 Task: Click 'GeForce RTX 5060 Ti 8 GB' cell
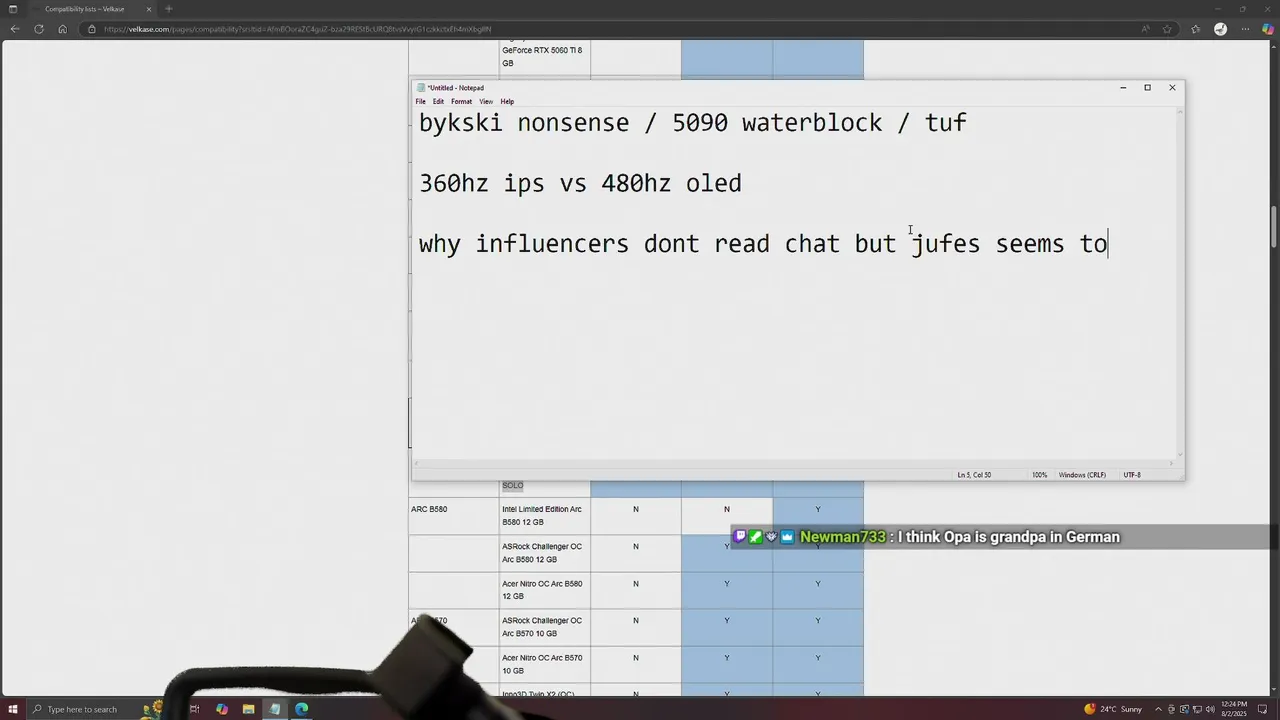(x=545, y=56)
